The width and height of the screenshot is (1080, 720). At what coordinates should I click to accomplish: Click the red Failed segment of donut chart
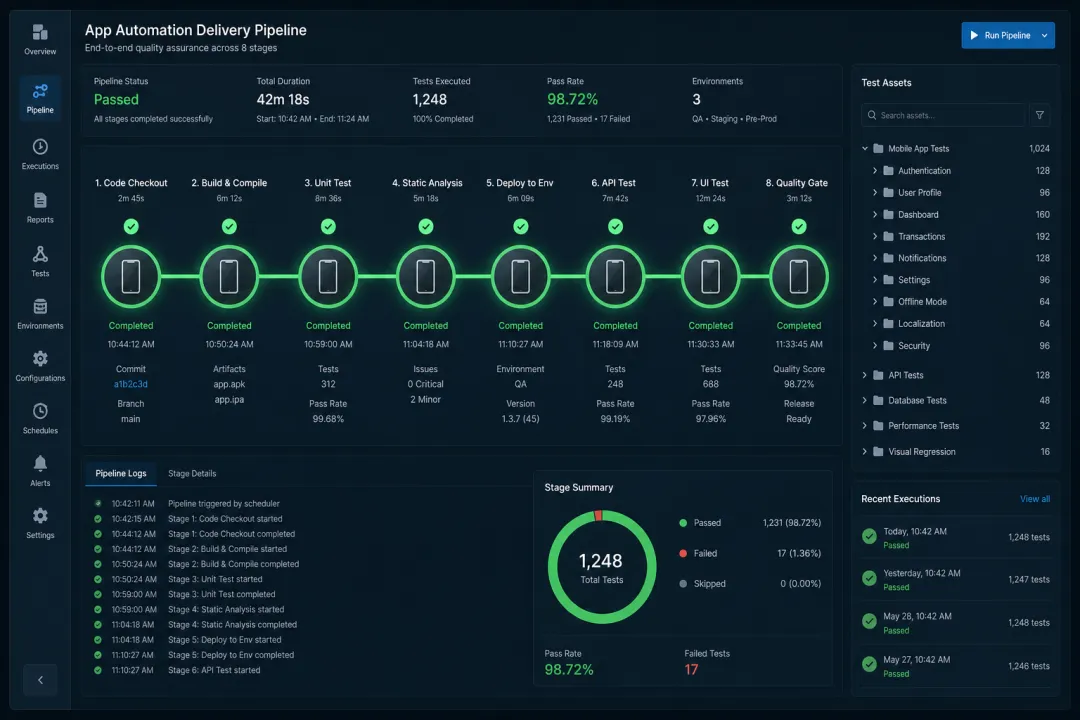click(x=599, y=515)
